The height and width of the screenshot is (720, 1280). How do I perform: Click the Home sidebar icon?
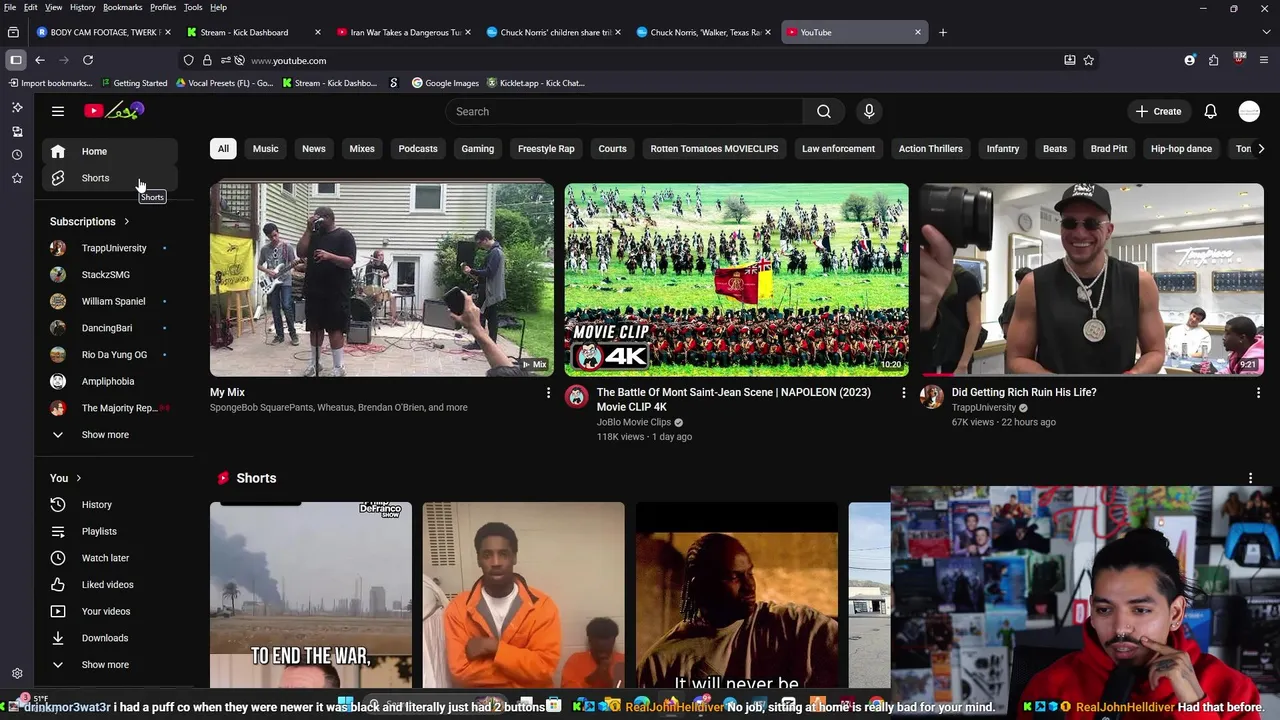(58, 151)
